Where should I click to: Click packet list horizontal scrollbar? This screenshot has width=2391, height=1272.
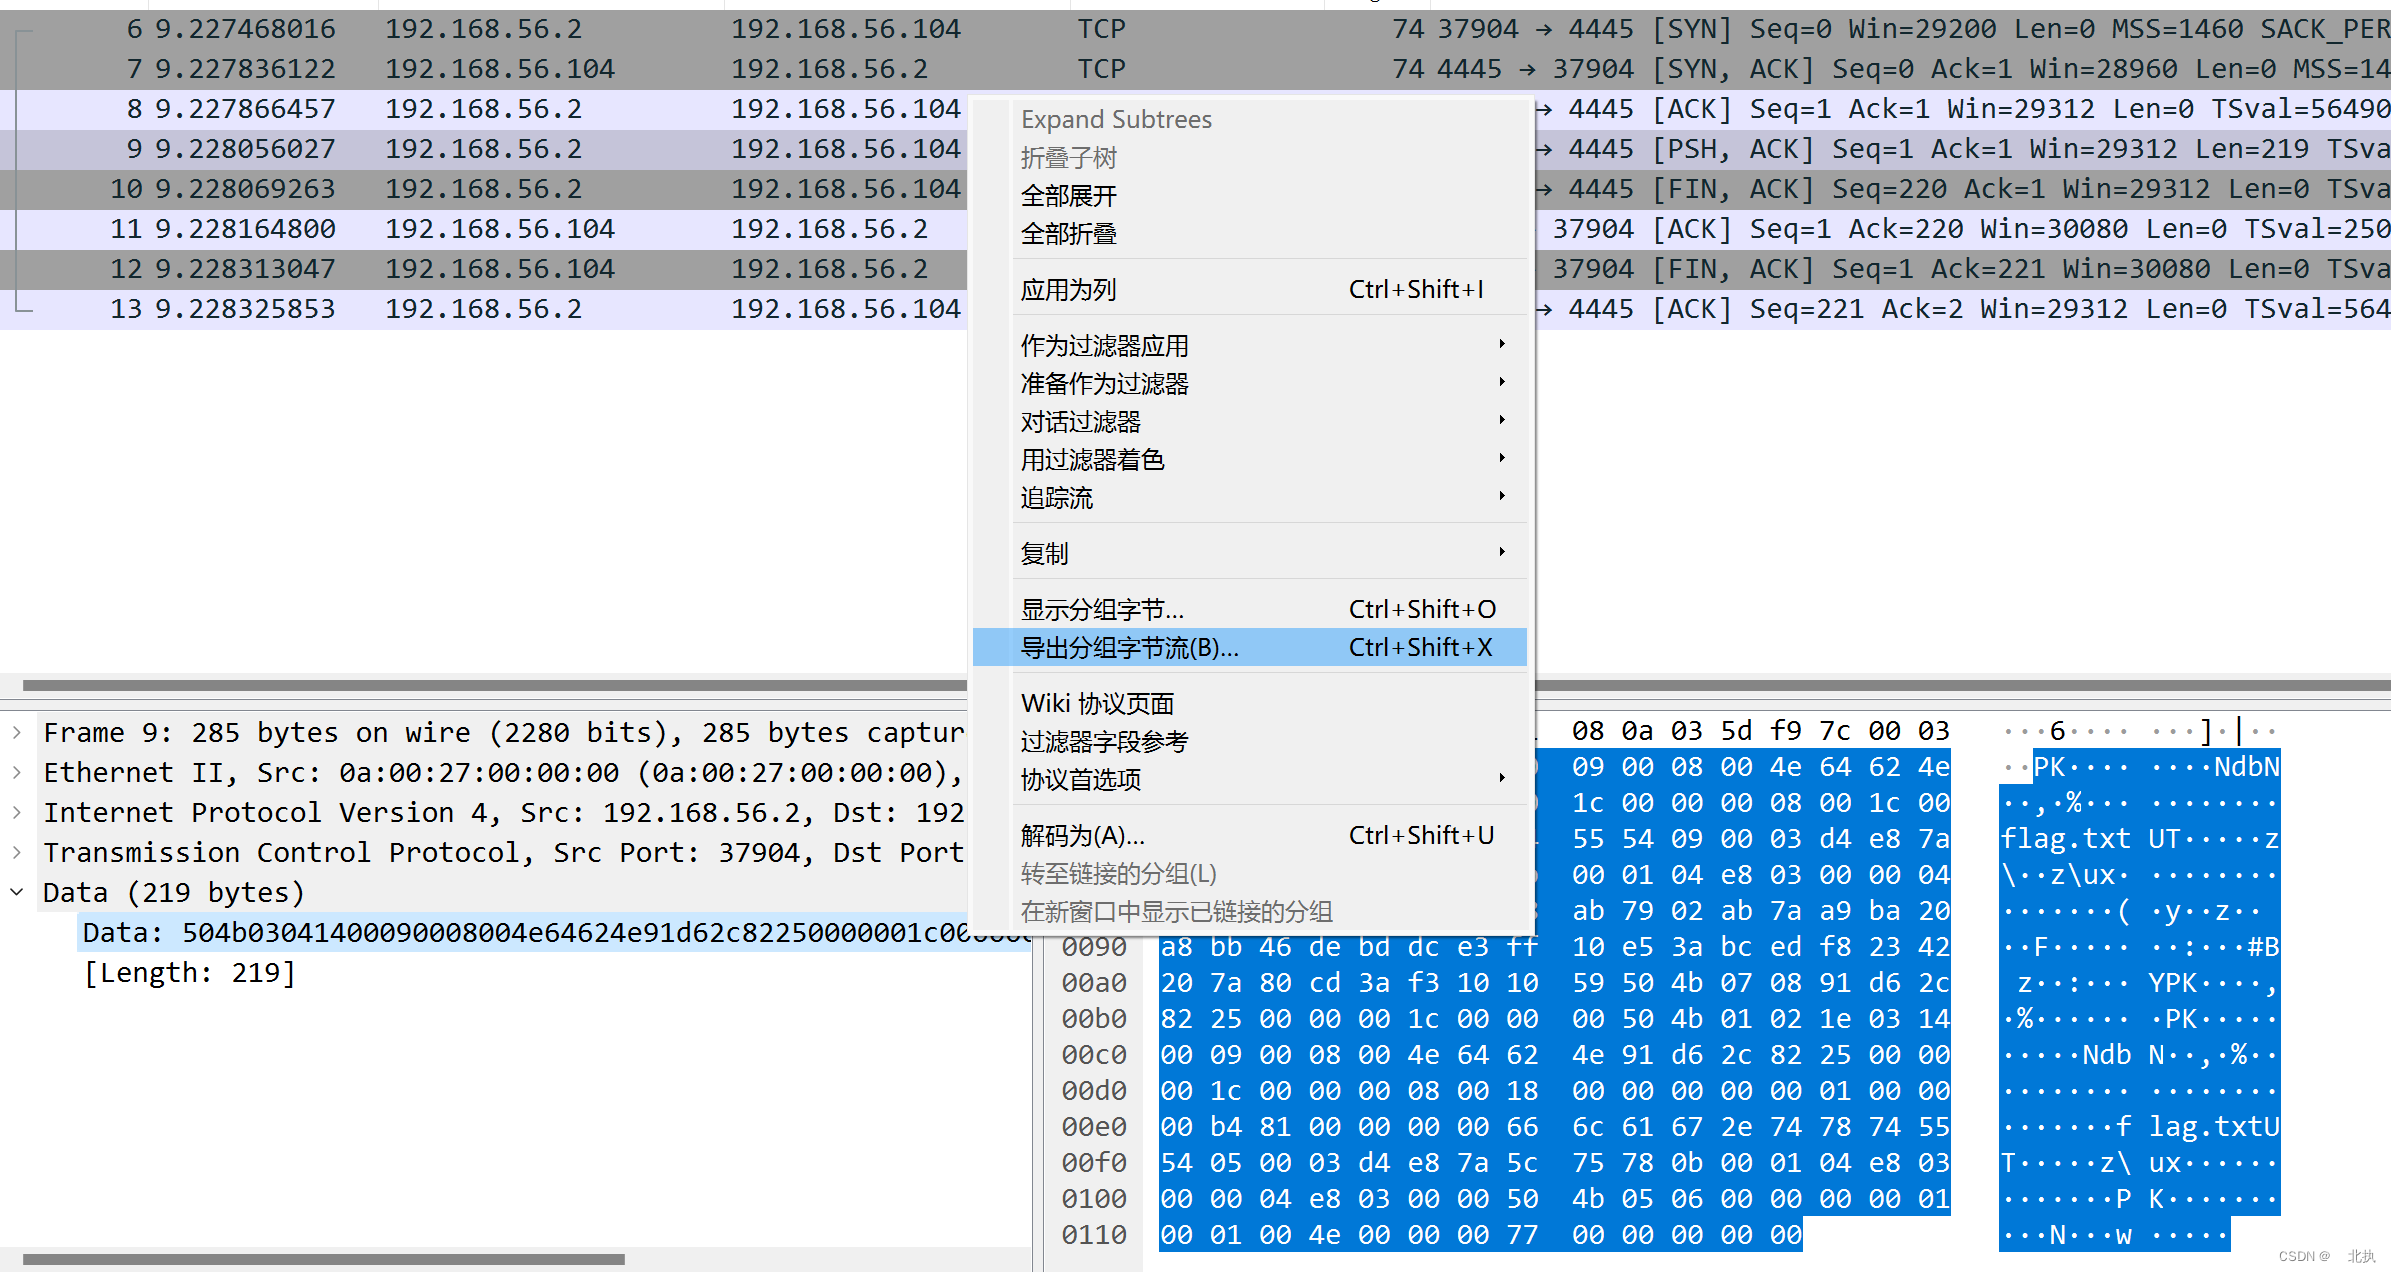click(x=490, y=686)
